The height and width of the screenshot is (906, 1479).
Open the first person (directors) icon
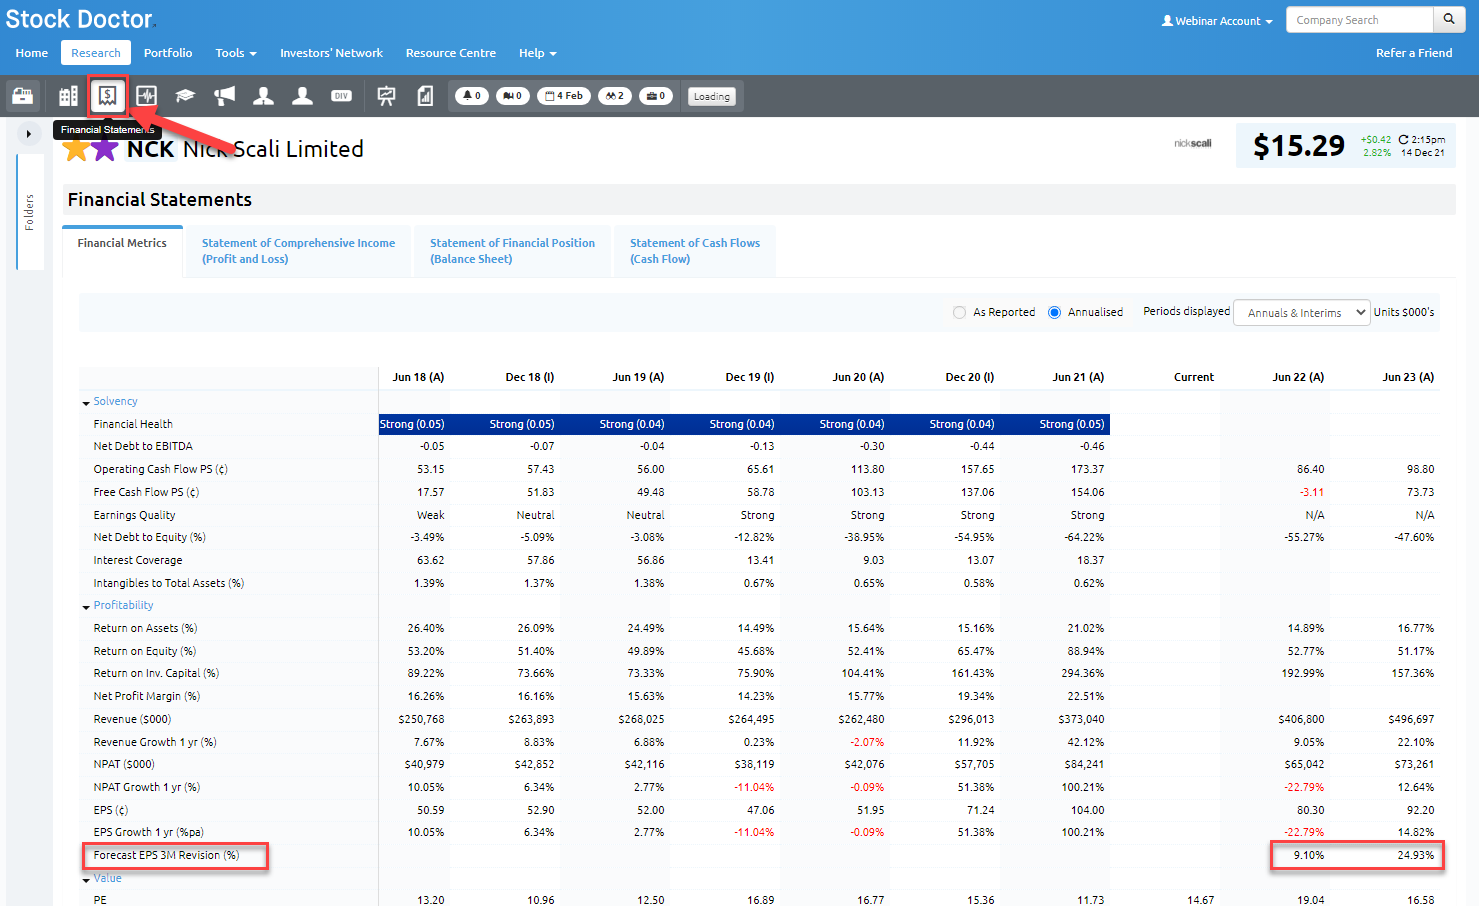[263, 96]
